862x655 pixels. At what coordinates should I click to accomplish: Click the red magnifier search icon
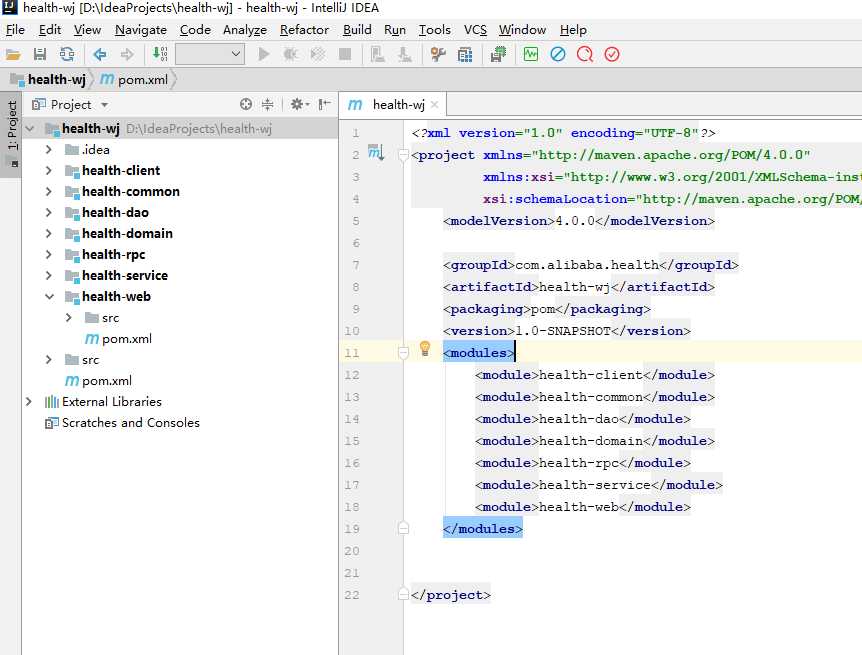coord(585,54)
